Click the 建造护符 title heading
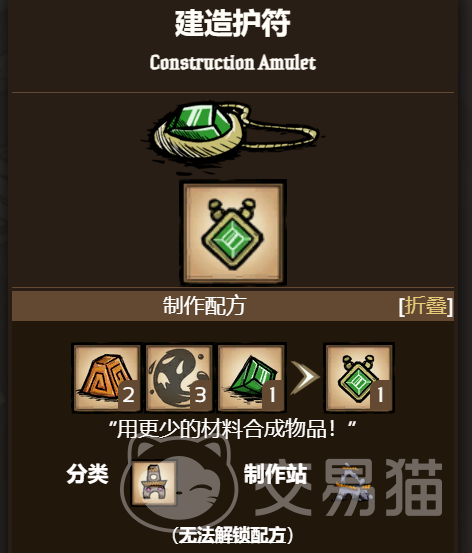This screenshot has width=472, height=553. tap(233, 23)
